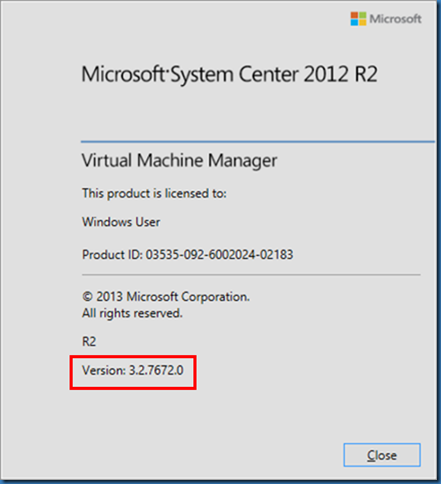Click the Microsoft logo icon
The width and height of the screenshot is (441, 484).
[358, 19]
